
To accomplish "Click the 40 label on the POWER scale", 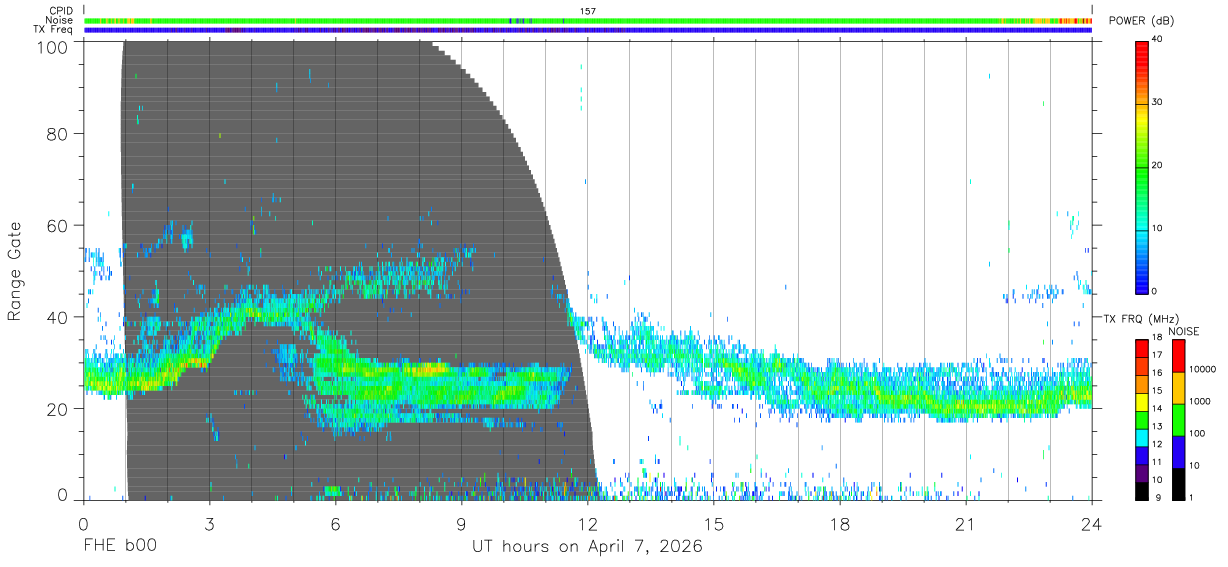I will click(x=1157, y=39).
